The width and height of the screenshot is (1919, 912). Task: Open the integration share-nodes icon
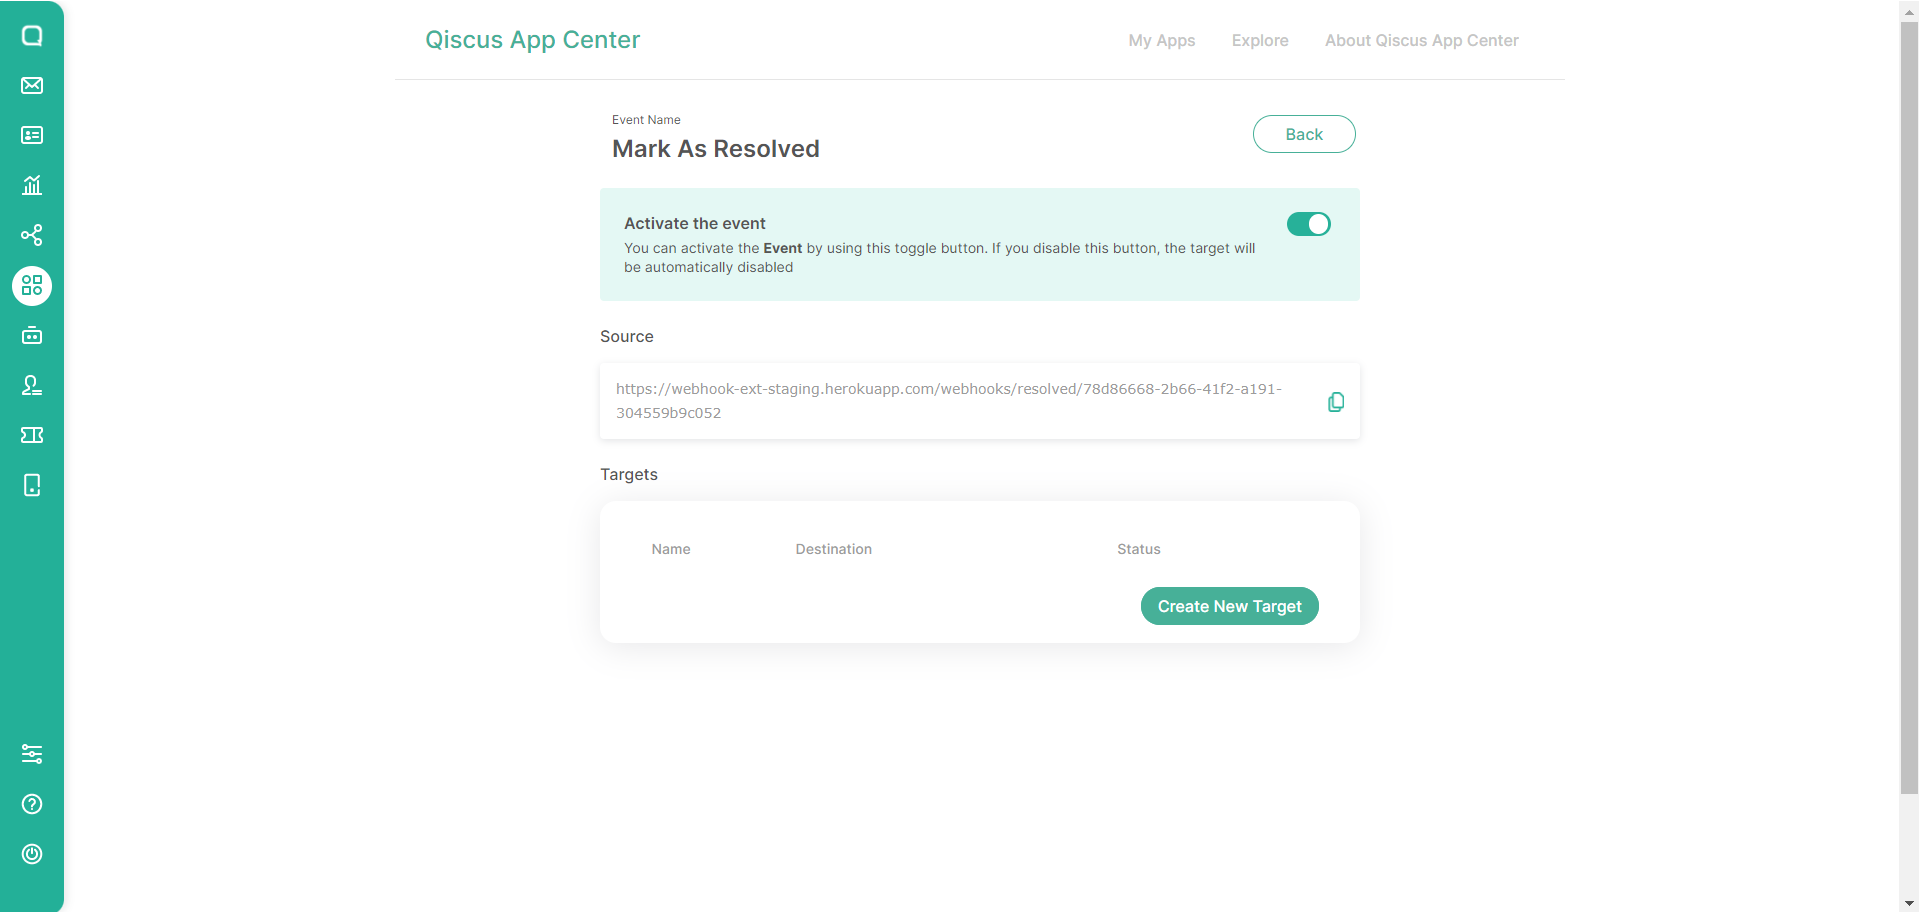(x=32, y=235)
